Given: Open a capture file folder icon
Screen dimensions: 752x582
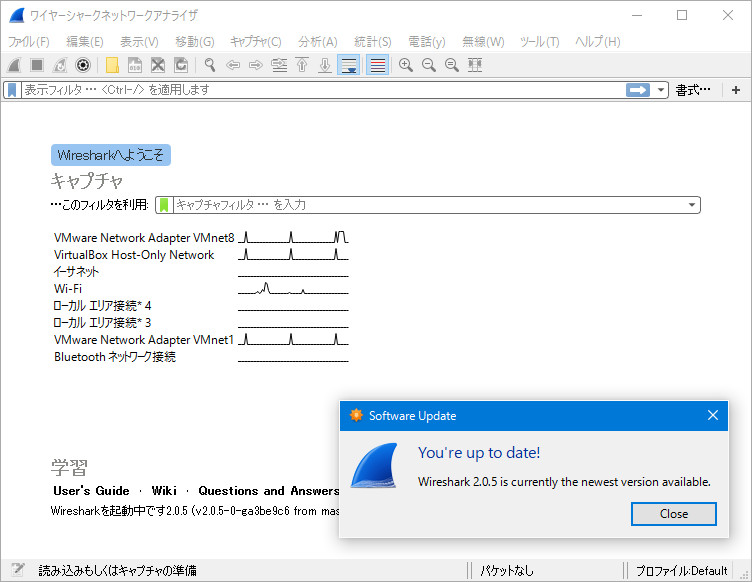Looking at the screenshot, I should 112,65.
